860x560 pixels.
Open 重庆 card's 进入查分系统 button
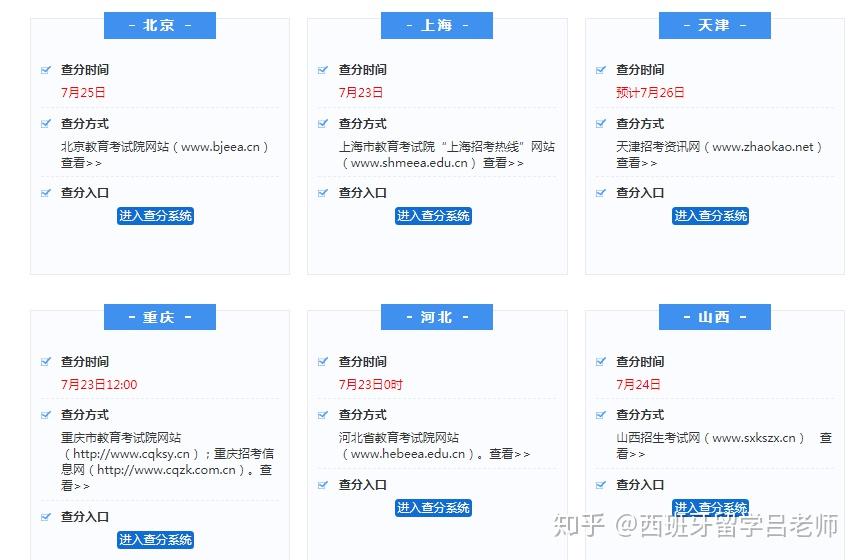[155, 540]
